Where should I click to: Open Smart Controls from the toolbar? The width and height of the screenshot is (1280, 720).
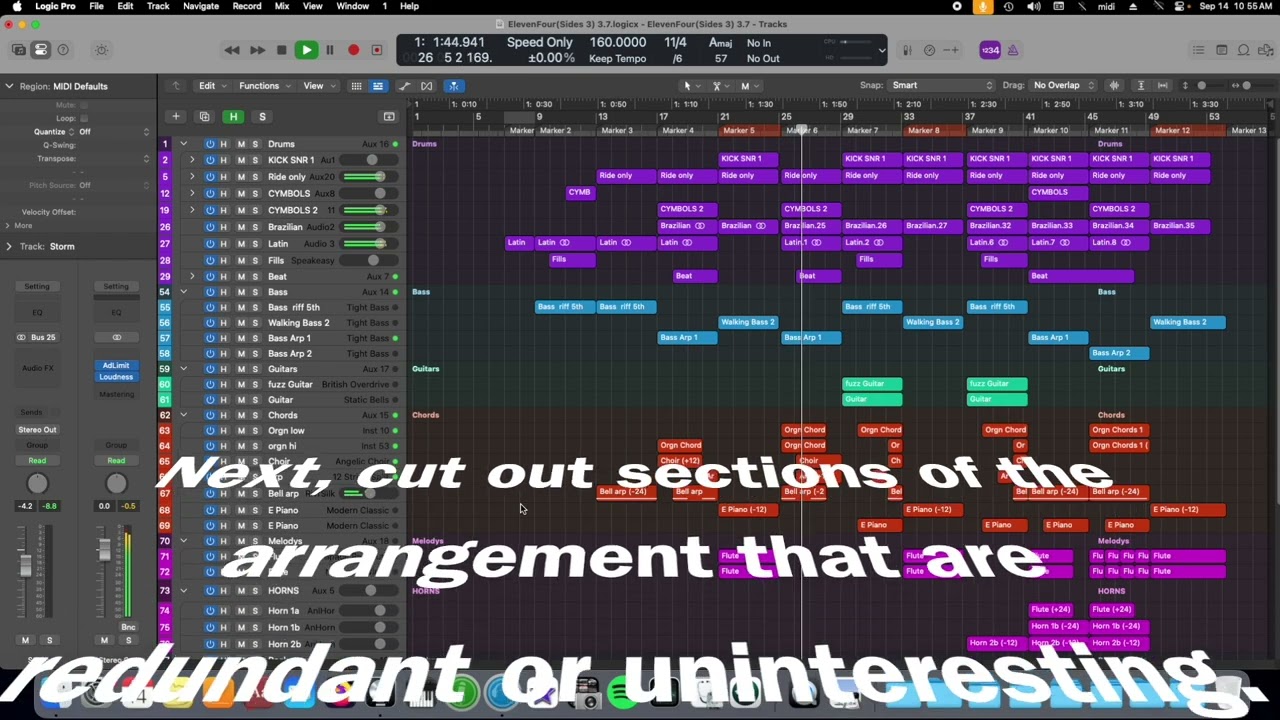[x=101, y=50]
